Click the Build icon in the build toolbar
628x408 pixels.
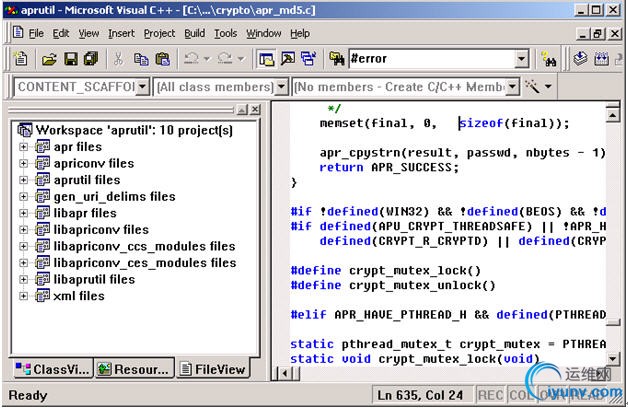click(x=601, y=59)
